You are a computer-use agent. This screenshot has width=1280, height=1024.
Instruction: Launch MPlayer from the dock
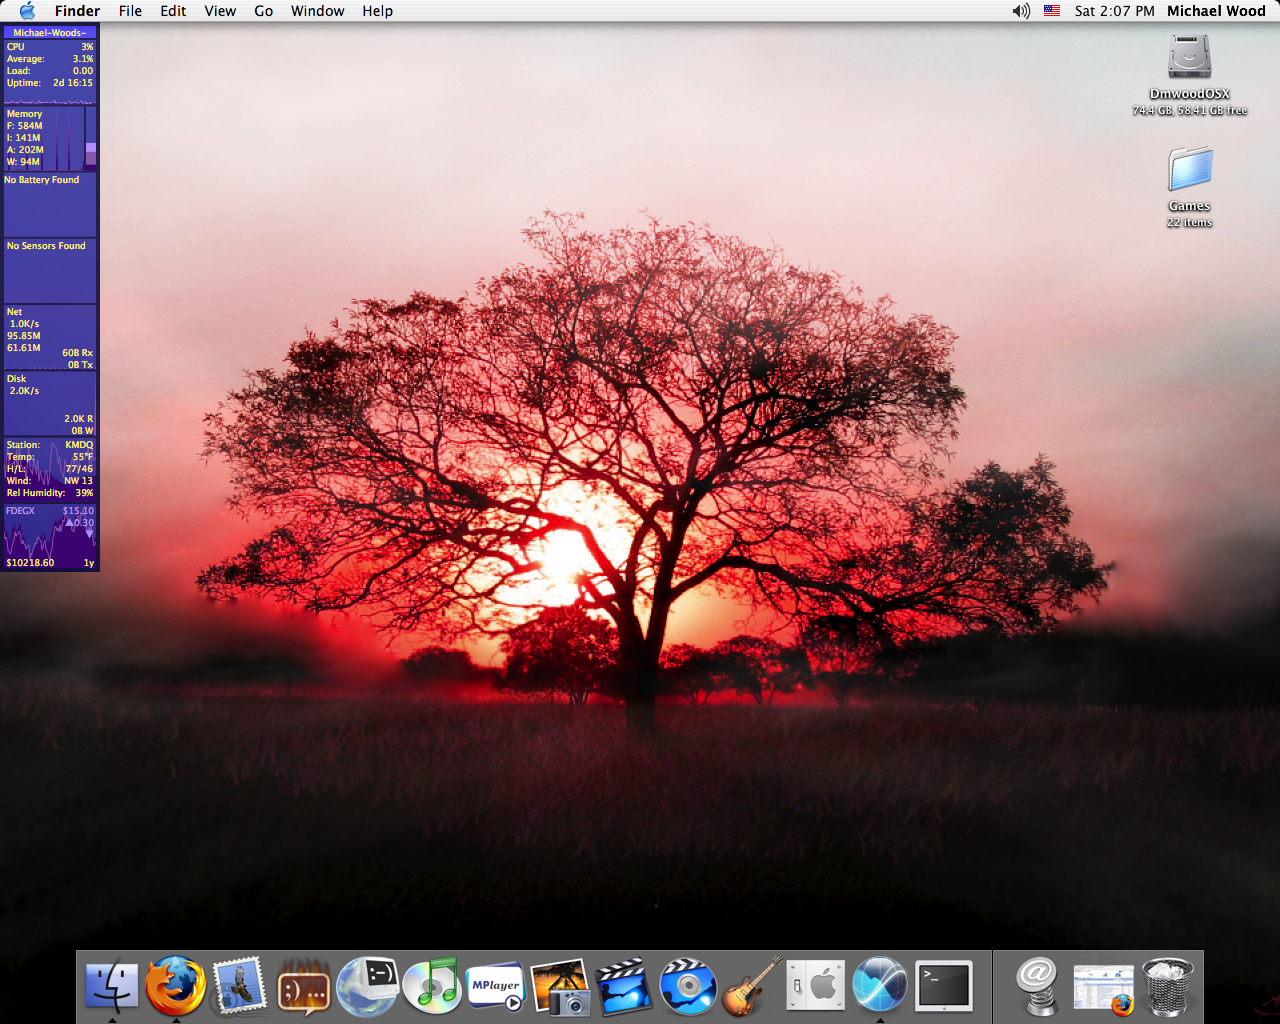click(496, 985)
